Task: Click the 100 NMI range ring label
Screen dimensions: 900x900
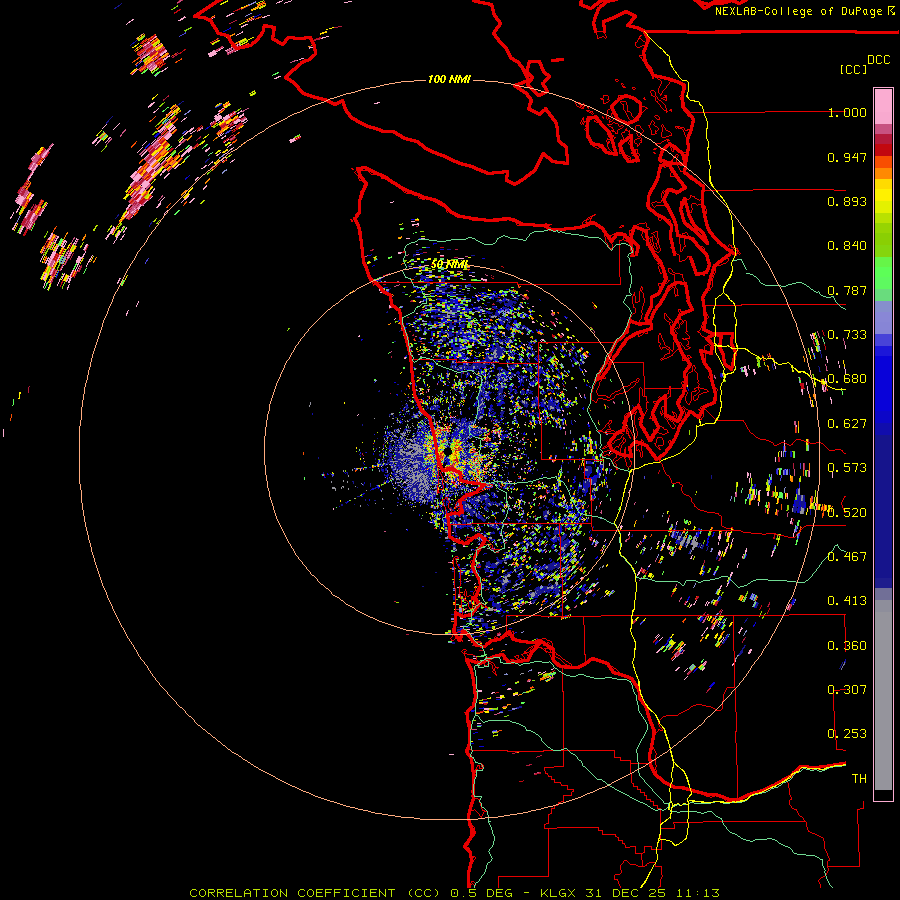Action: point(449,79)
